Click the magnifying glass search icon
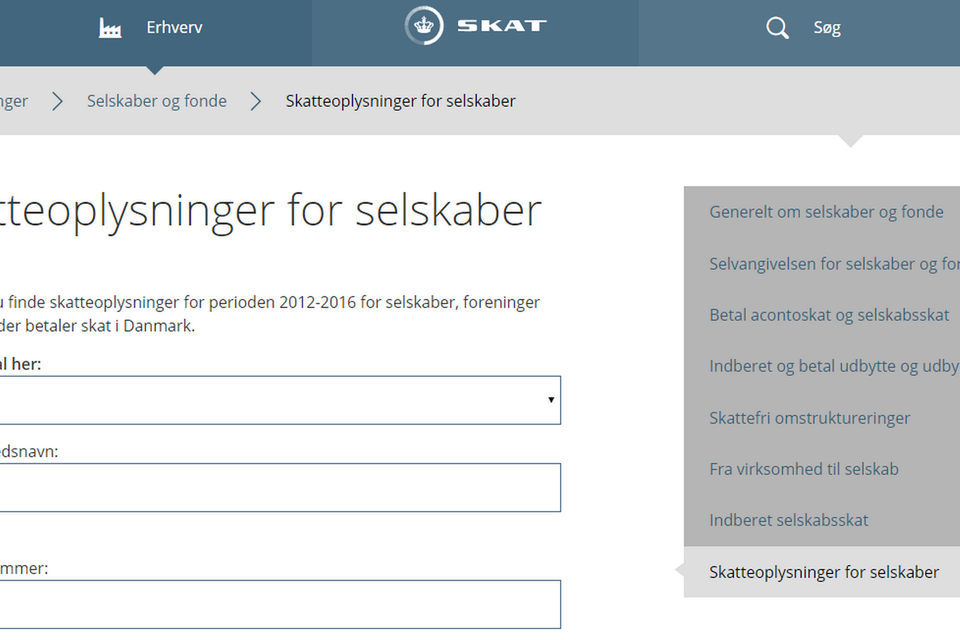The height and width of the screenshot is (640, 960). click(777, 28)
